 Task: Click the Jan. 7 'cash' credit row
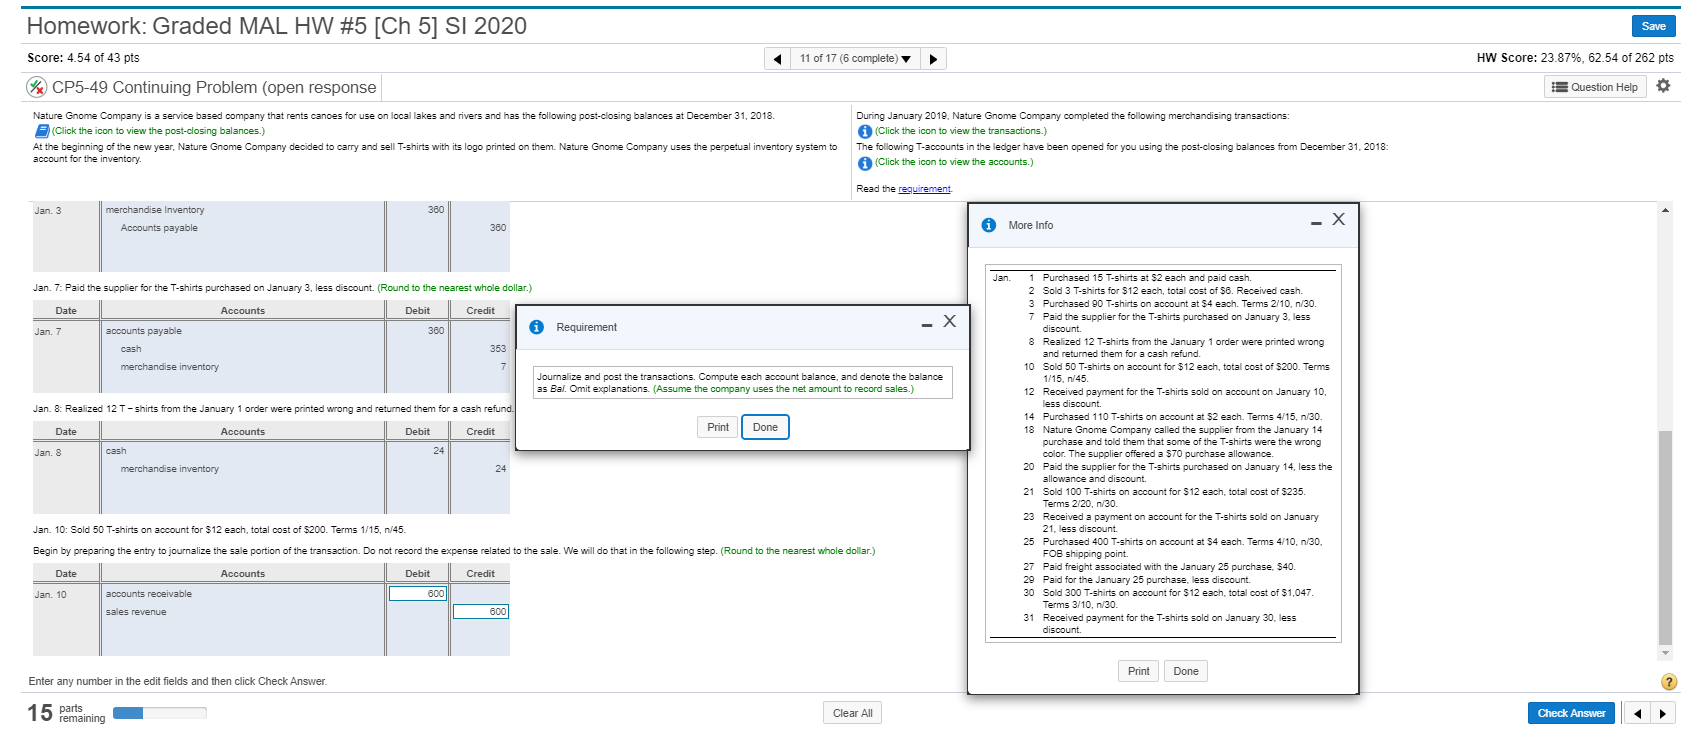[x=131, y=349]
